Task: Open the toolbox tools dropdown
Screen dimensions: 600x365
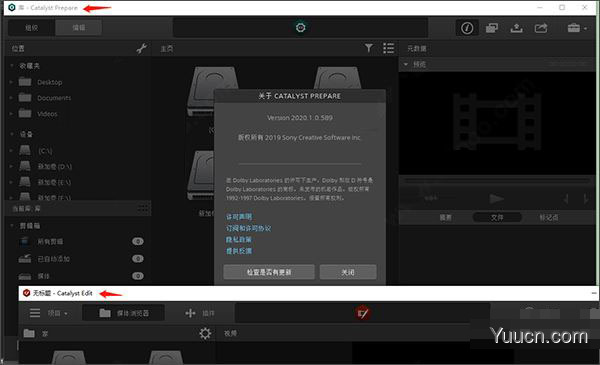Action: 577,28
